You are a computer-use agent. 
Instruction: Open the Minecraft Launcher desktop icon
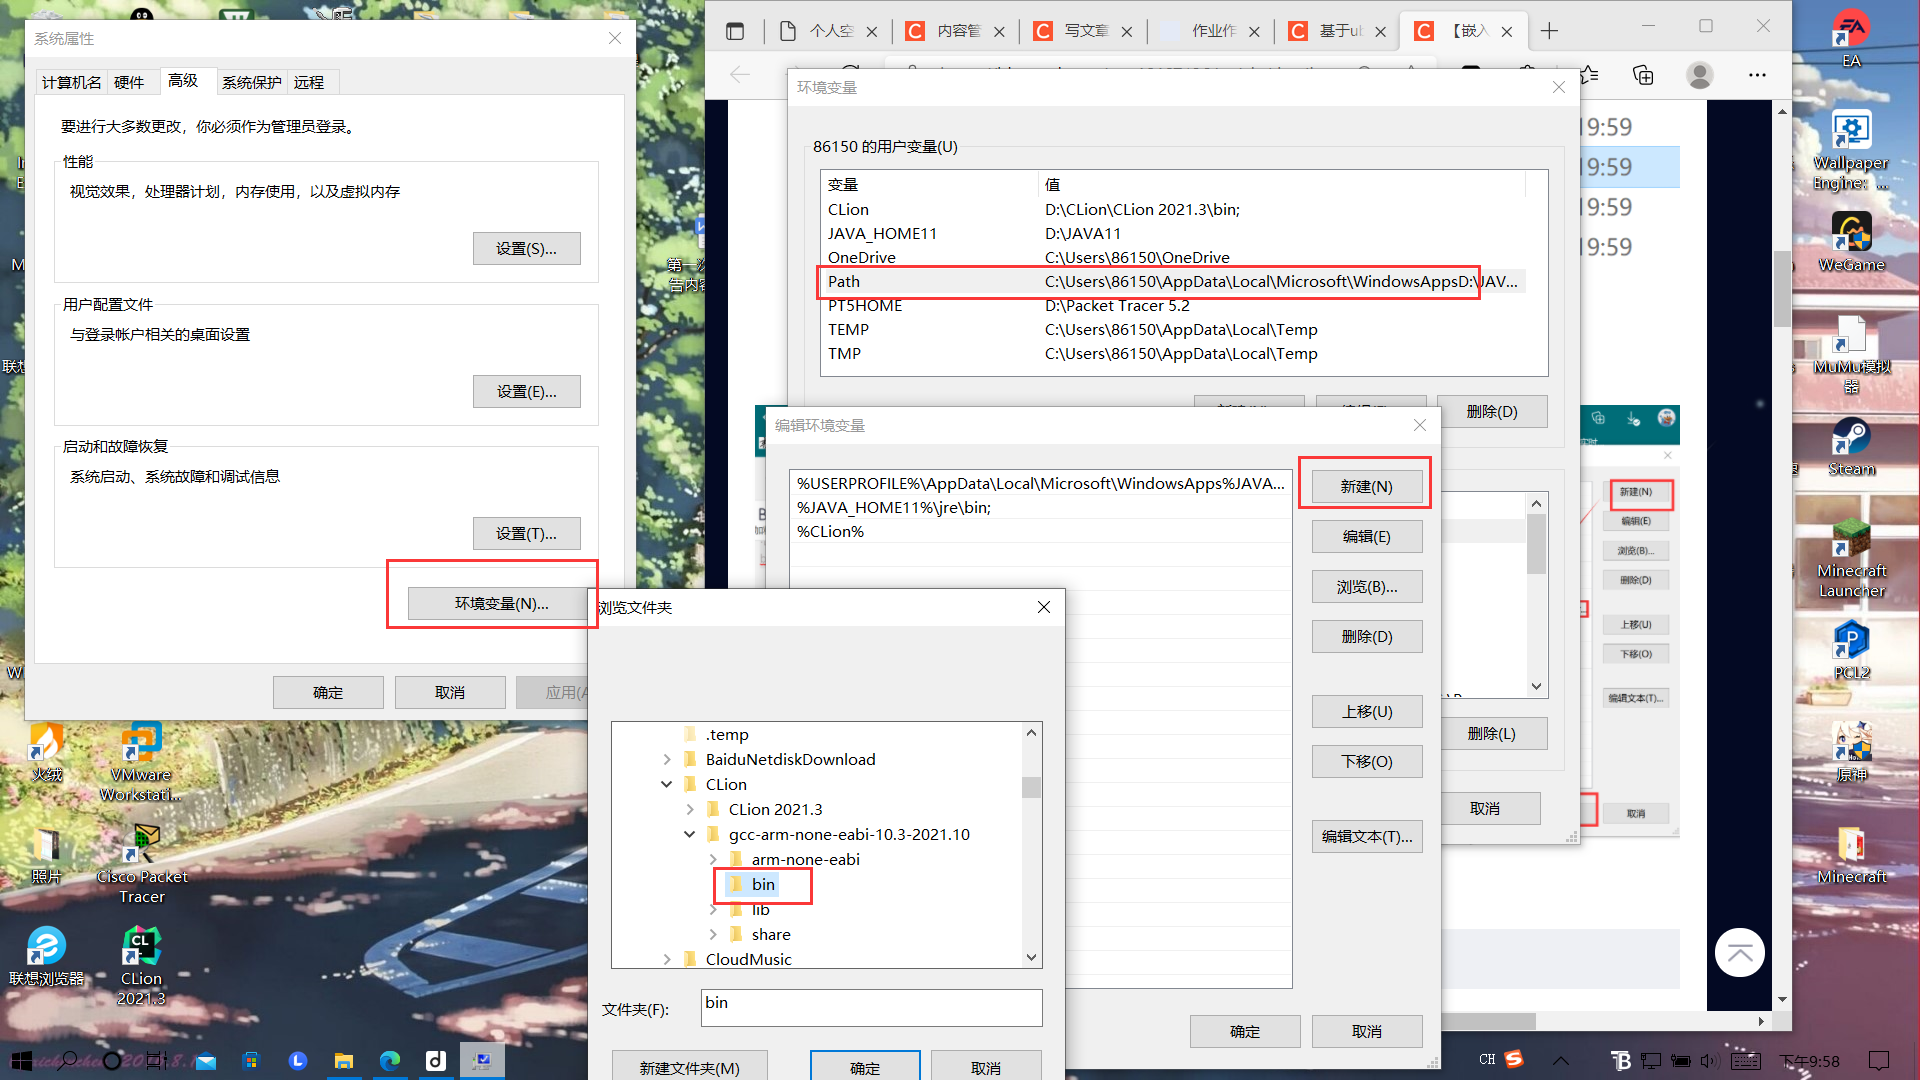[1851, 559]
